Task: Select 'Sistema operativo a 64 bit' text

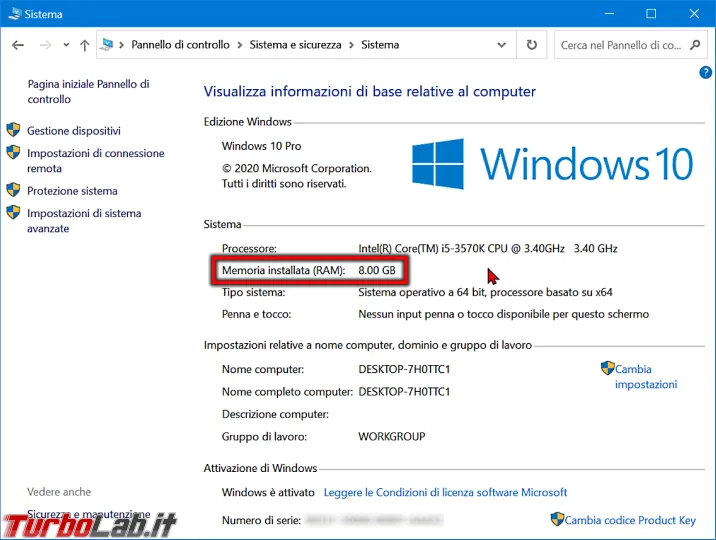Action: pos(421,292)
